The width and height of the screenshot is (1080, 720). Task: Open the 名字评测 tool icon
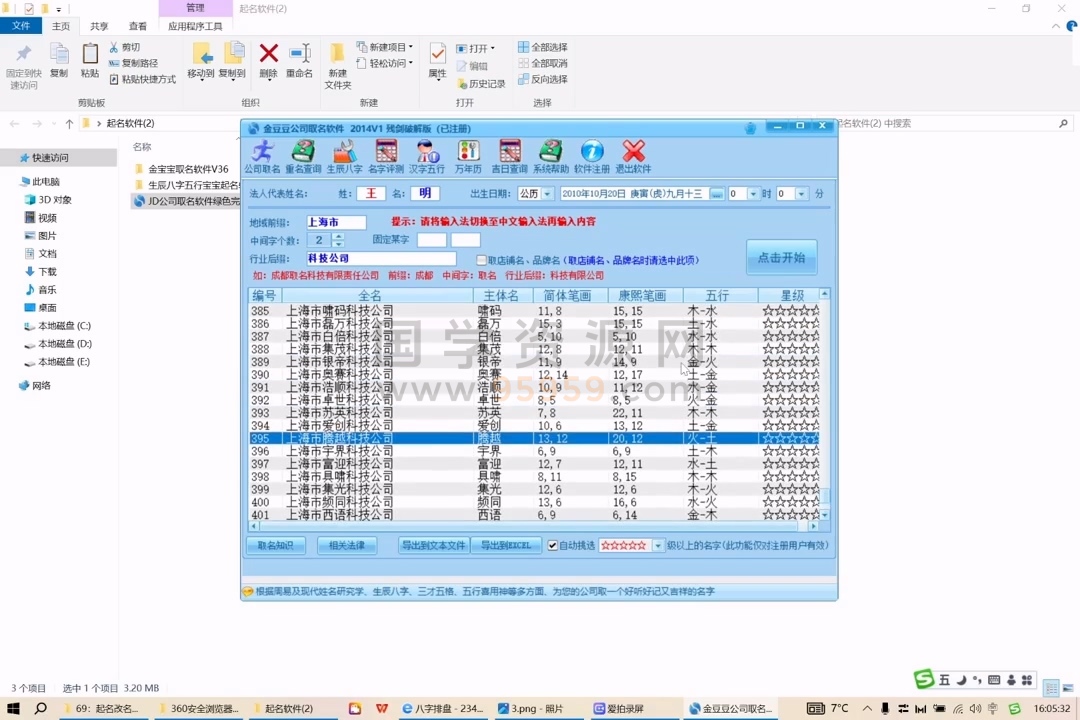point(386,156)
